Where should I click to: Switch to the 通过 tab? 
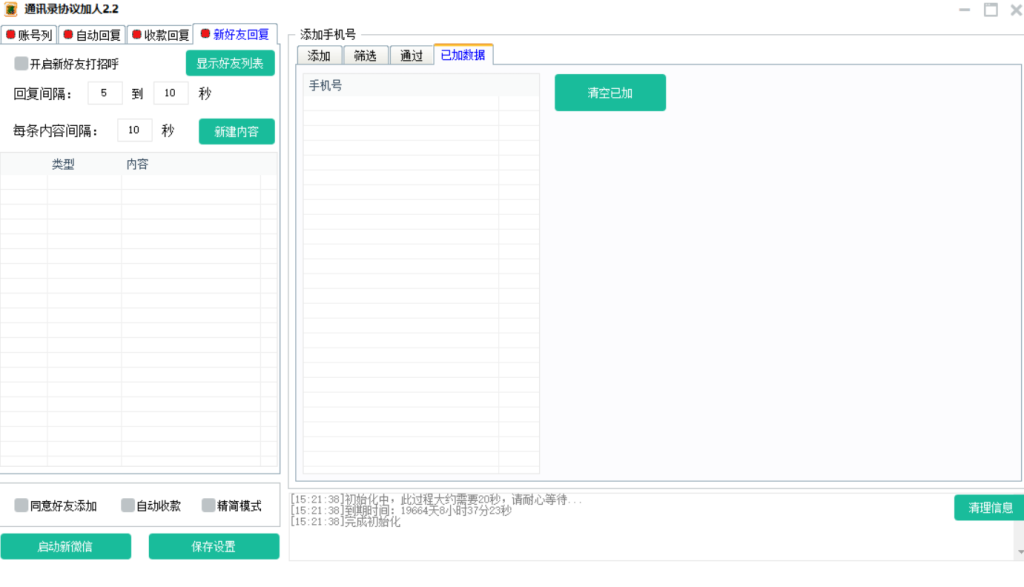tap(411, 56)
